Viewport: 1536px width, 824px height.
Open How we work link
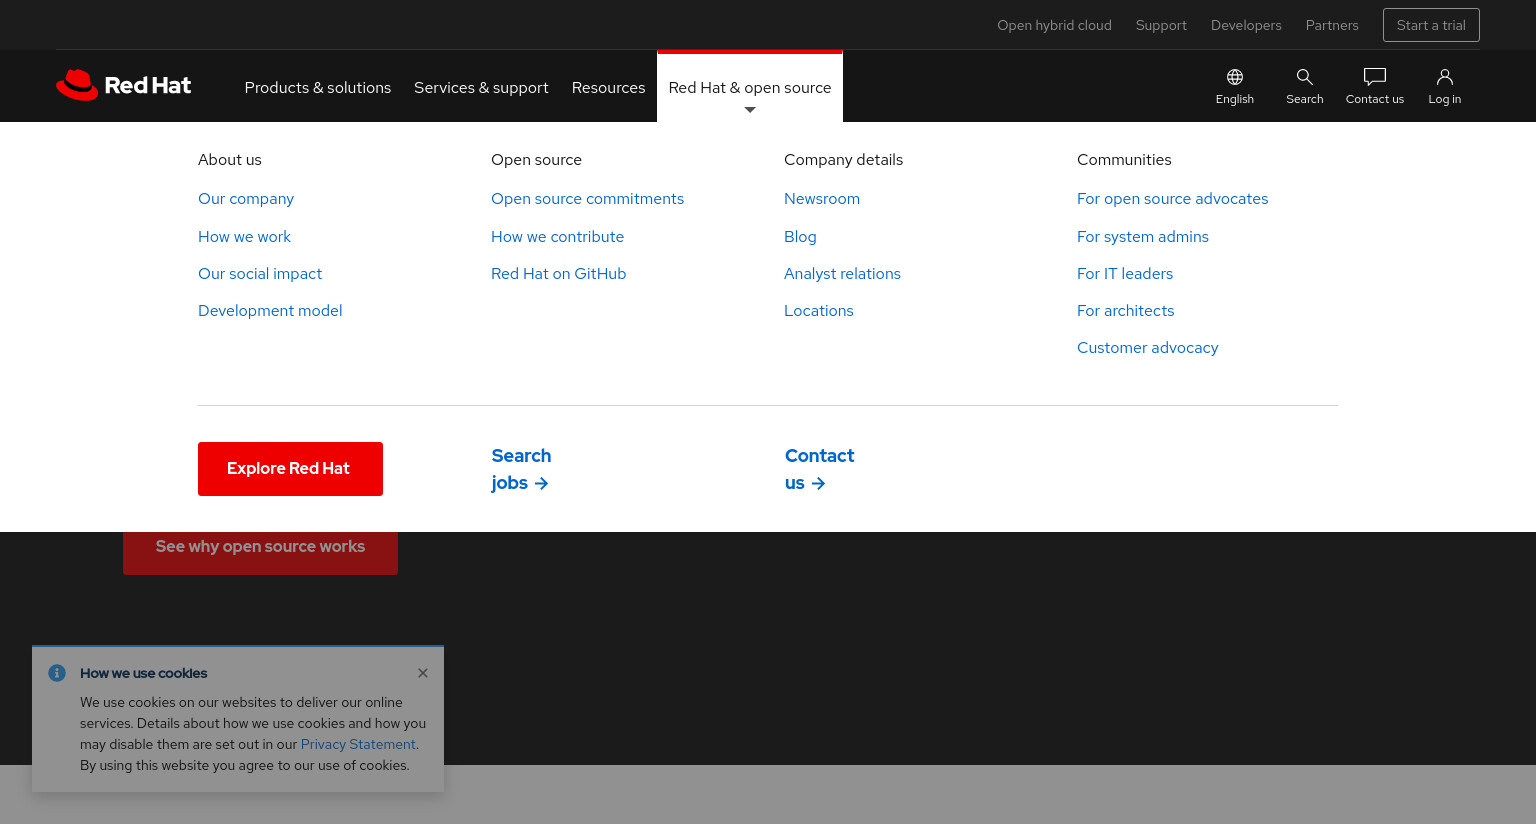pyautogui.click(x=244, y=237)
